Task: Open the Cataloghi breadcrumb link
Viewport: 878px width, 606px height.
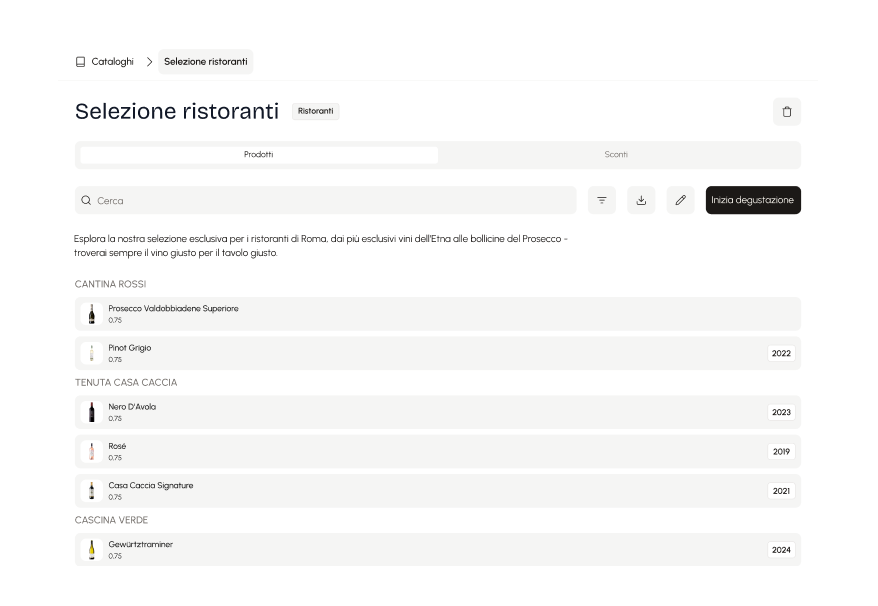Action: 111,61
